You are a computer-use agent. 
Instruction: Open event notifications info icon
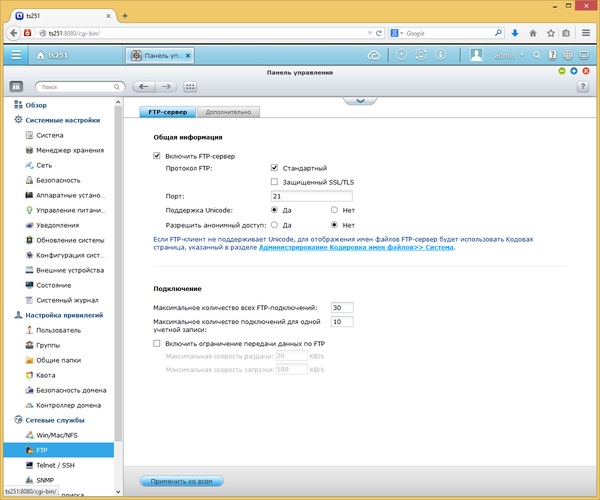pos(440,55)
